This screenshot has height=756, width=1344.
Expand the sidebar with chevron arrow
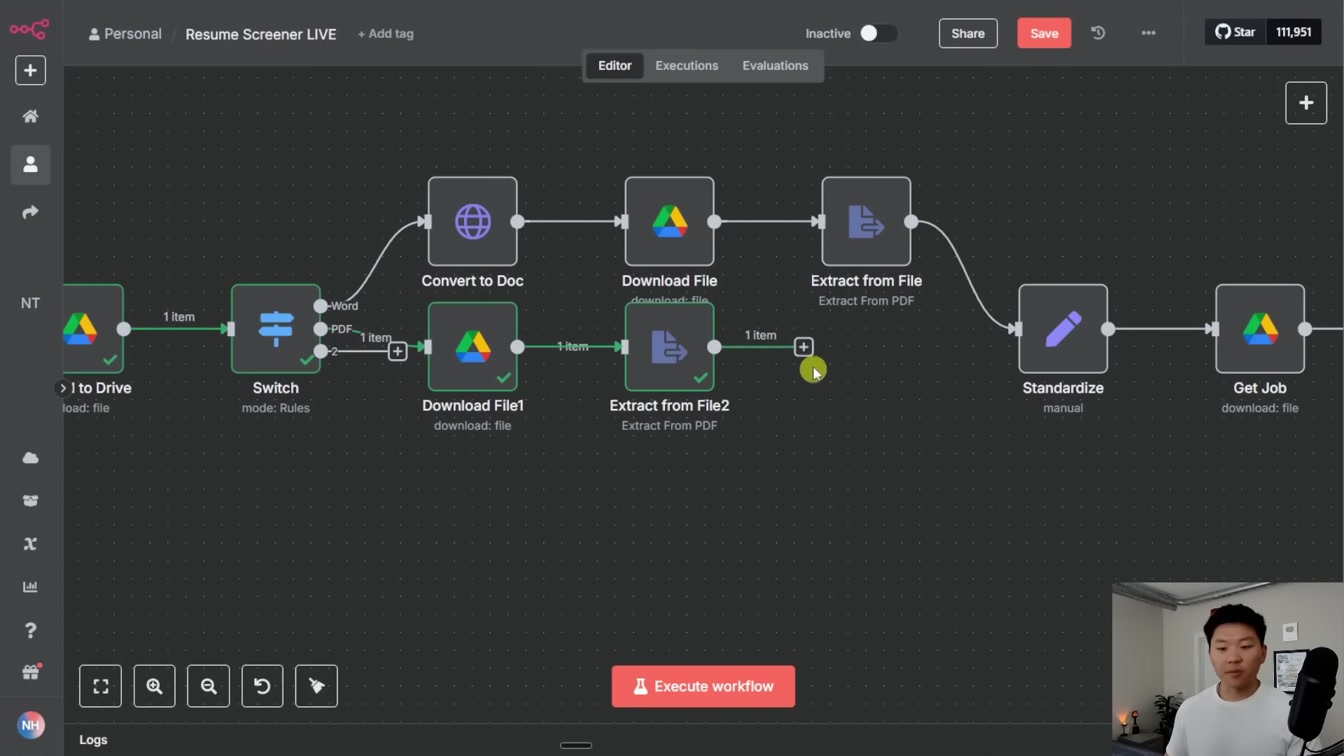point(63,388)
